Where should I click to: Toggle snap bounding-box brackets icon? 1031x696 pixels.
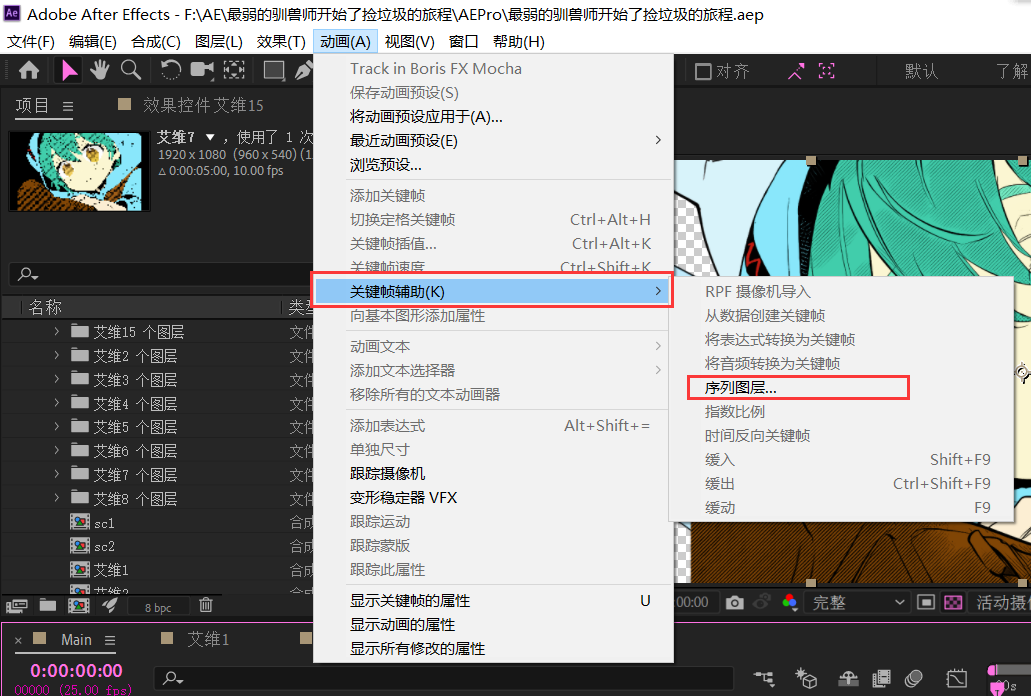point(827,71)
